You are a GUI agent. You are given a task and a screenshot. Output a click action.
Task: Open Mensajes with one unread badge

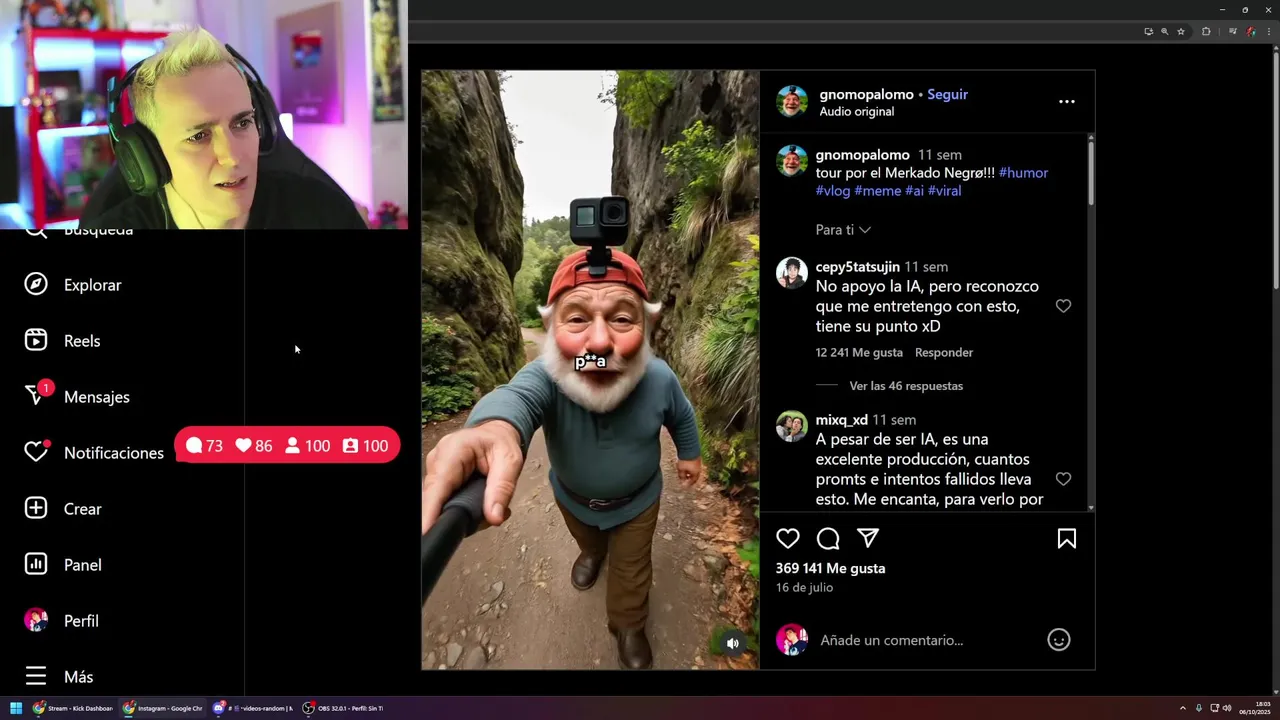pos(77,397)
